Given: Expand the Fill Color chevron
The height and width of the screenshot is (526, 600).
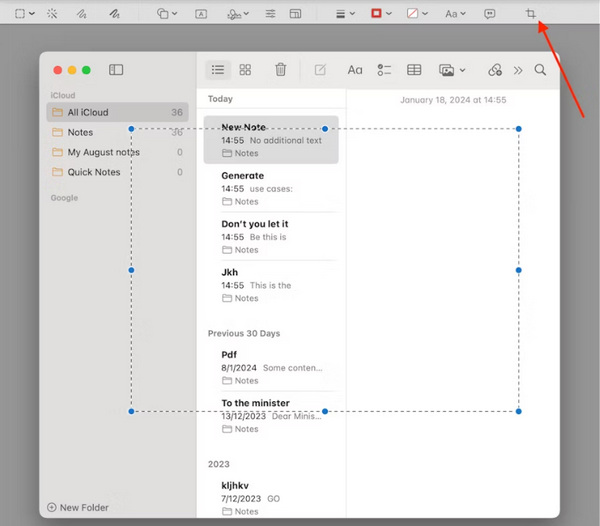Looking at the screenshot, I should 425,14.
